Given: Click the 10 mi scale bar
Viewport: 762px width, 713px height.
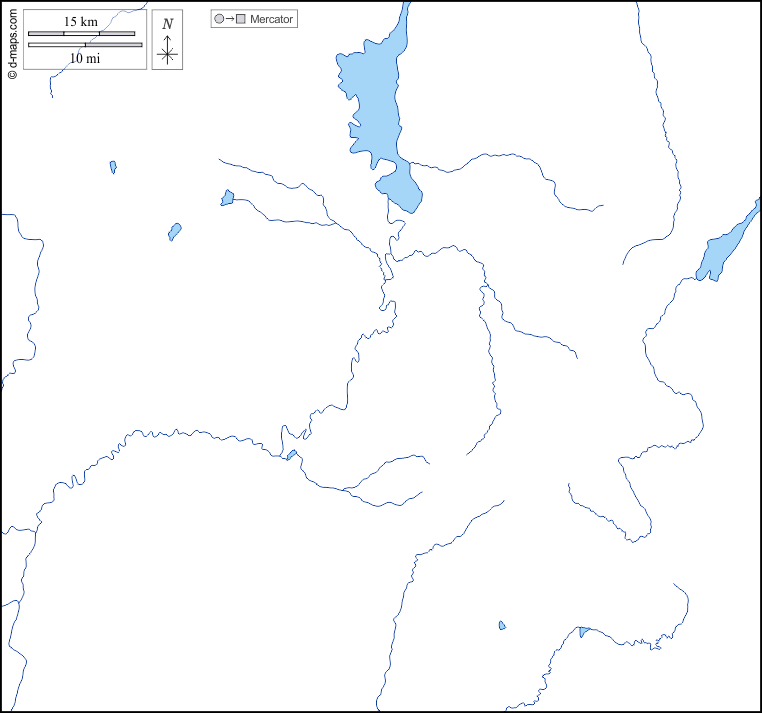Looking at the screenshot, I should (85, 45).
